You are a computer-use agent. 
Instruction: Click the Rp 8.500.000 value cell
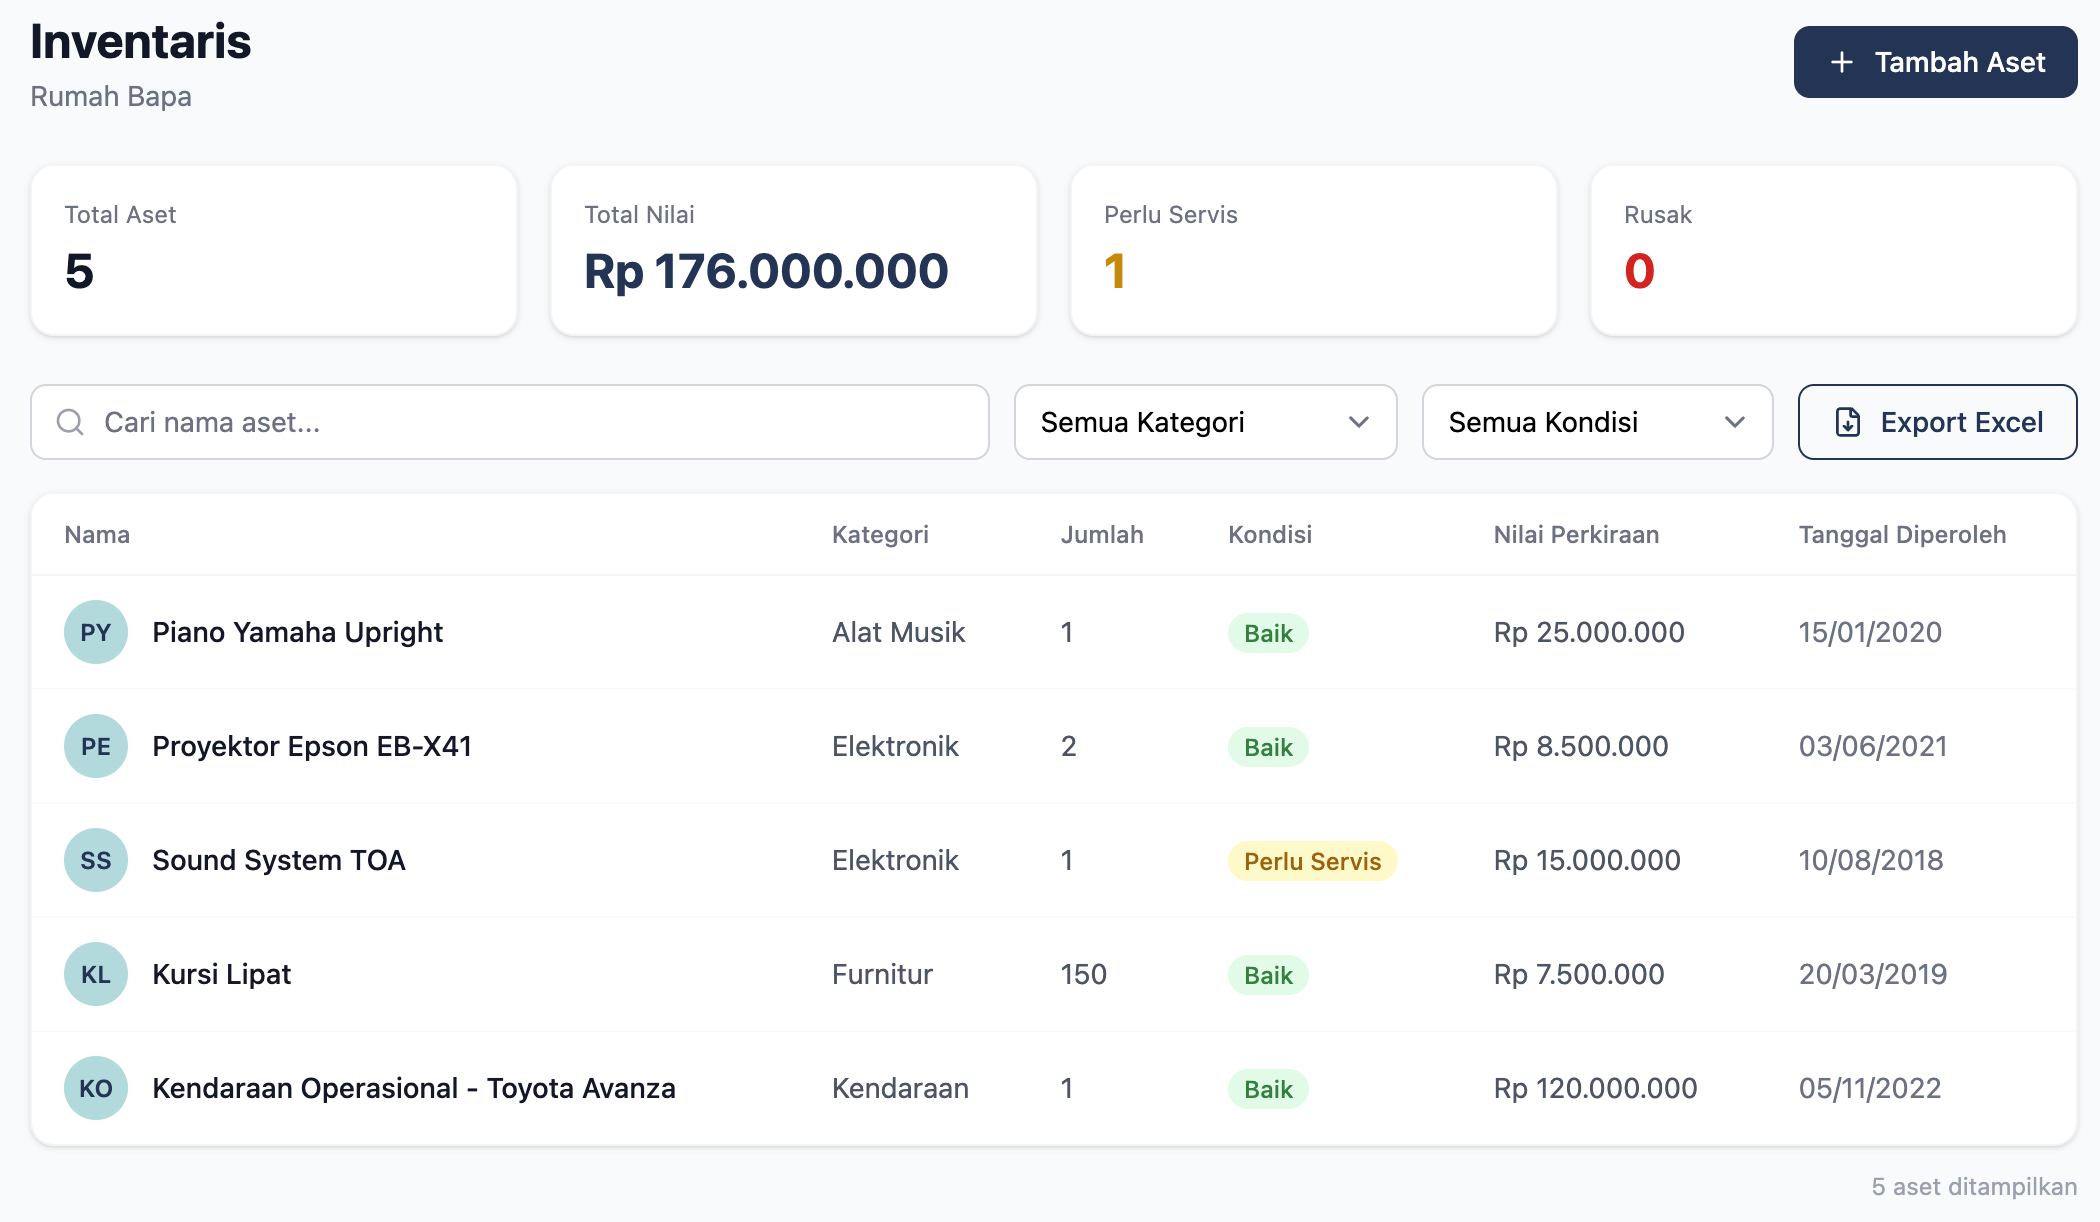pos(1581,746)
